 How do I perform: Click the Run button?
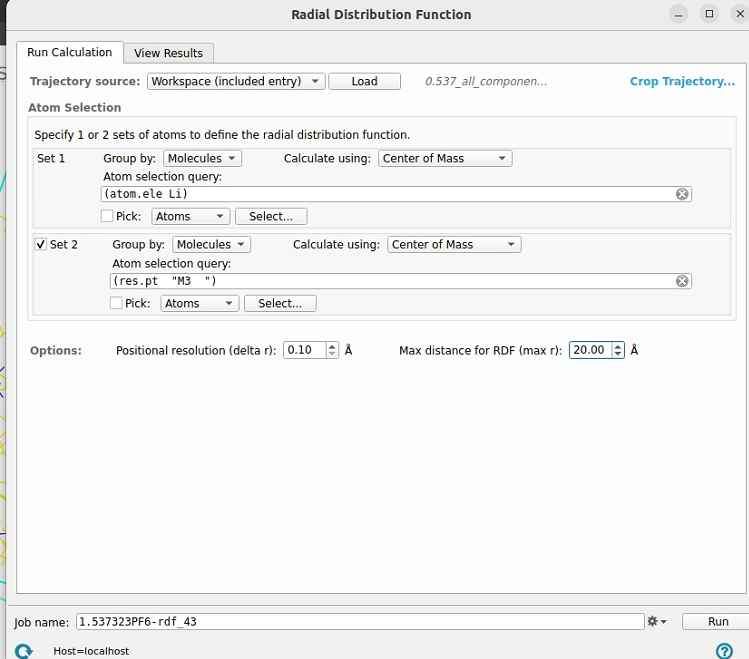(x=717, y=621)
